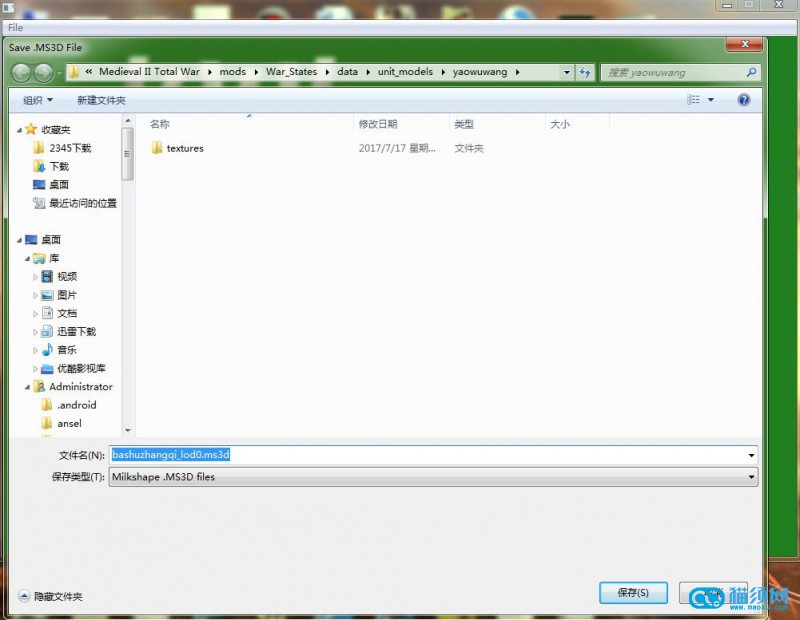Open 最近访问的位置 in favorites
The image size is (800, 620).
75,203
